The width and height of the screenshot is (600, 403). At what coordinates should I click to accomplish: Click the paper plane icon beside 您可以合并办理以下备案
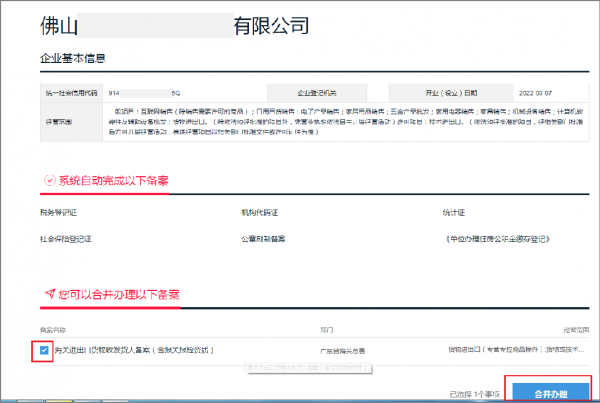click(48, 295)
